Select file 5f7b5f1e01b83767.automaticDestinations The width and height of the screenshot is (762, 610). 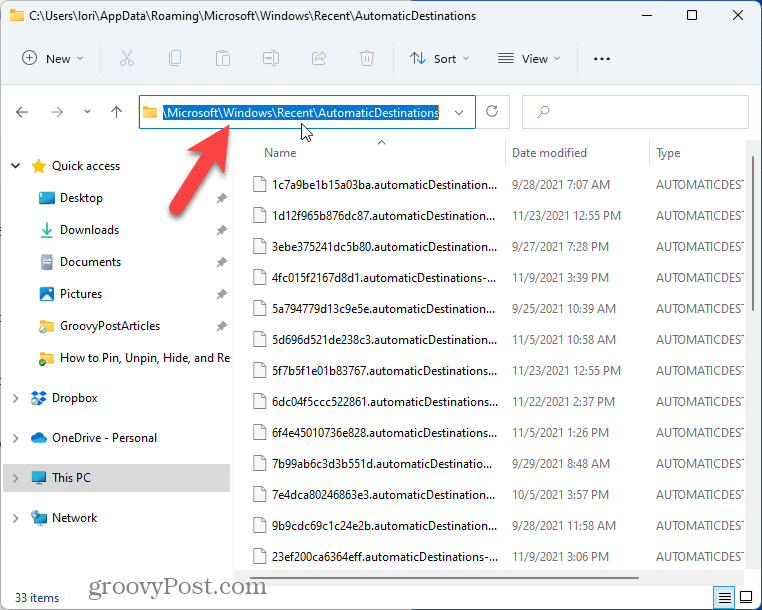click(384, 371)
